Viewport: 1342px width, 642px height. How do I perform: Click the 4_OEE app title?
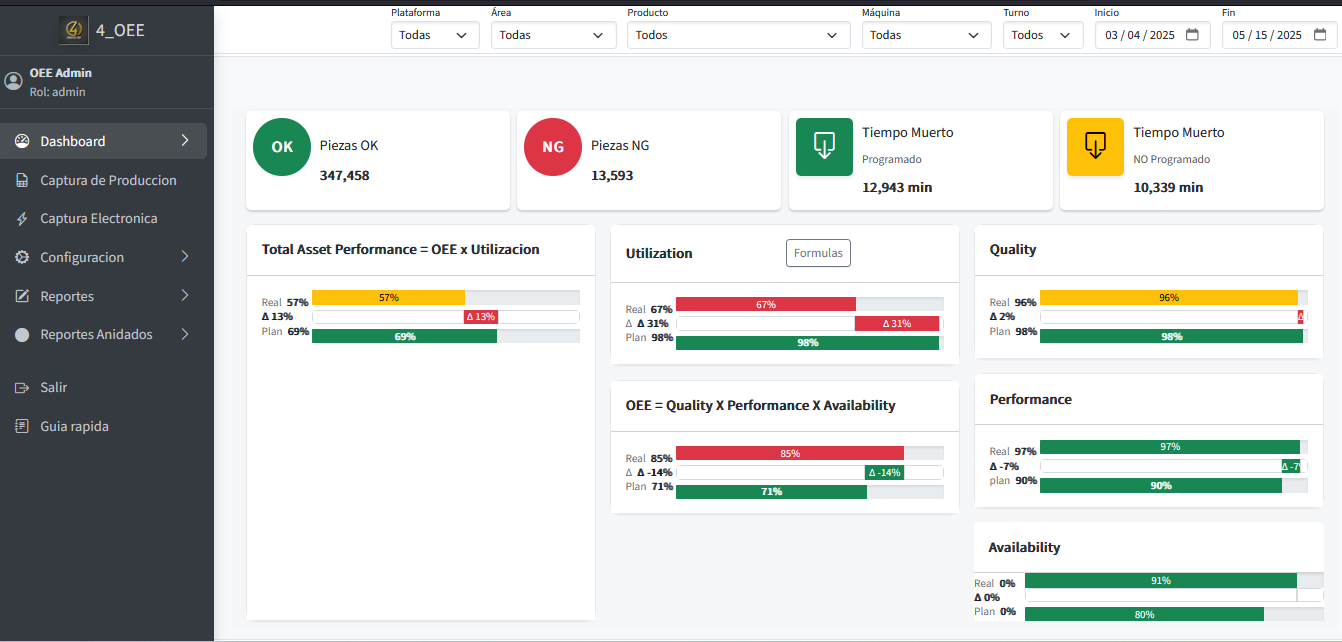pyautogui.click(x=120, y=30)
